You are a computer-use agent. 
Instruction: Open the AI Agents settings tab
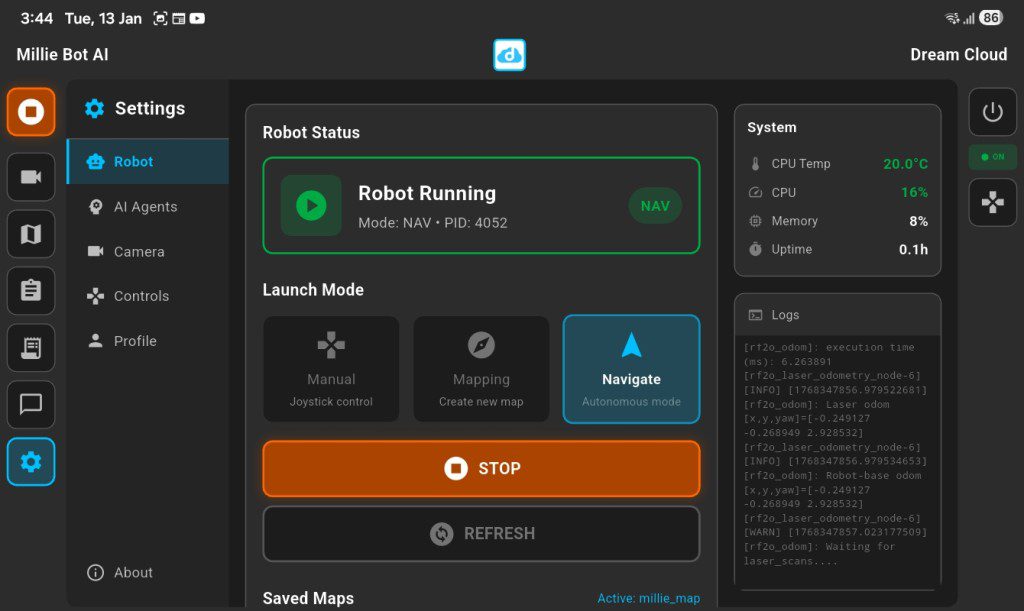click(145, 207)
